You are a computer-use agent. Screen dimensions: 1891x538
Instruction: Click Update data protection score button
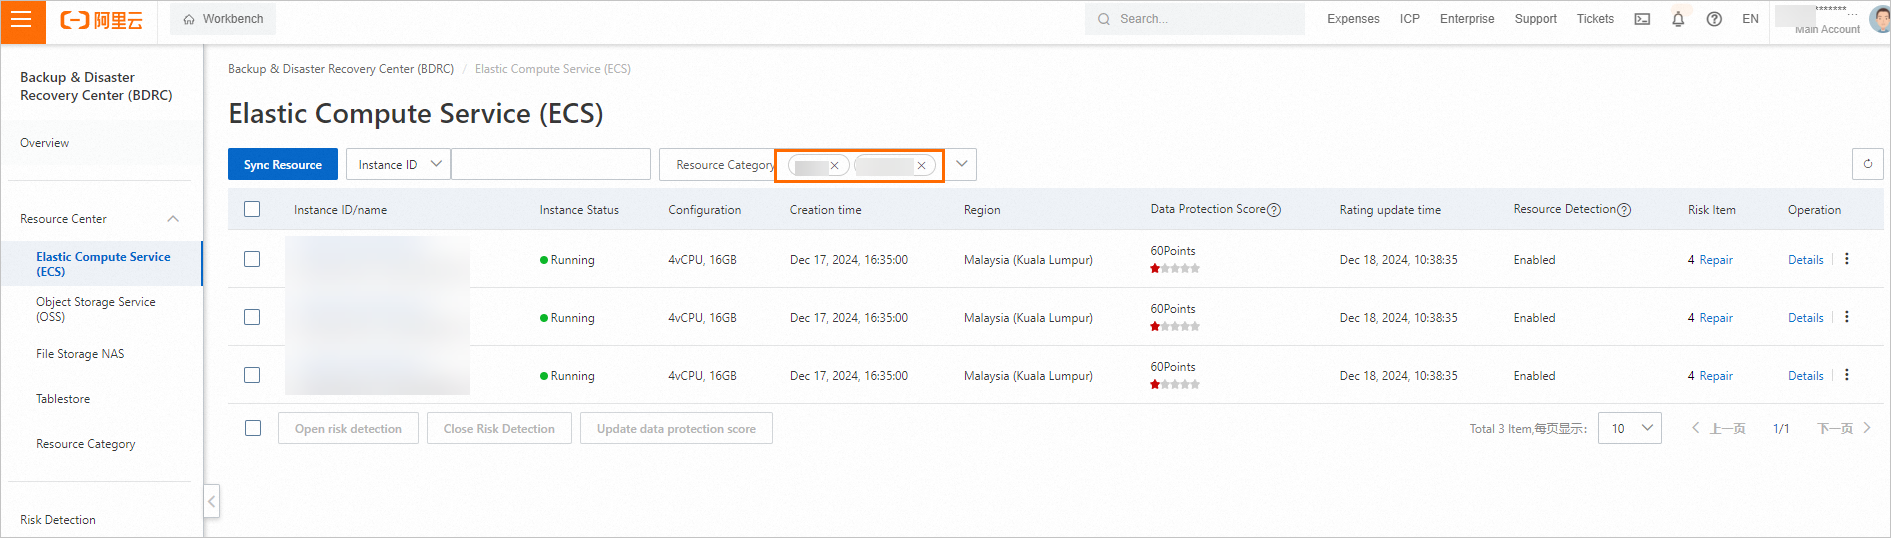tap(676, 428)
